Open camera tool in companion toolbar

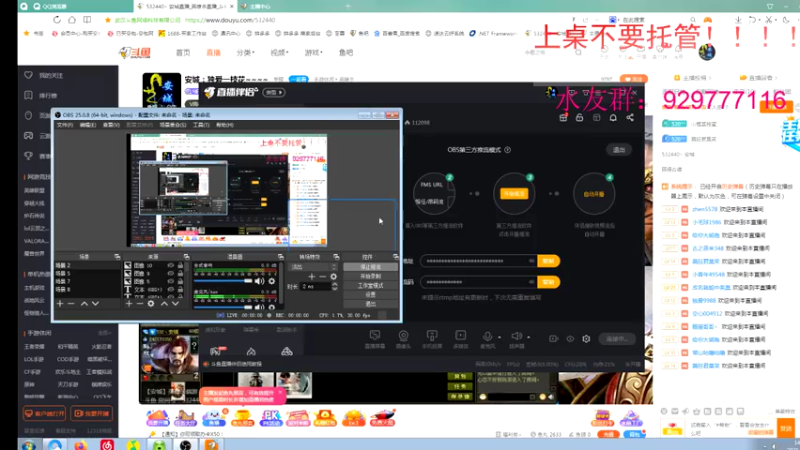tap(404, 339)
